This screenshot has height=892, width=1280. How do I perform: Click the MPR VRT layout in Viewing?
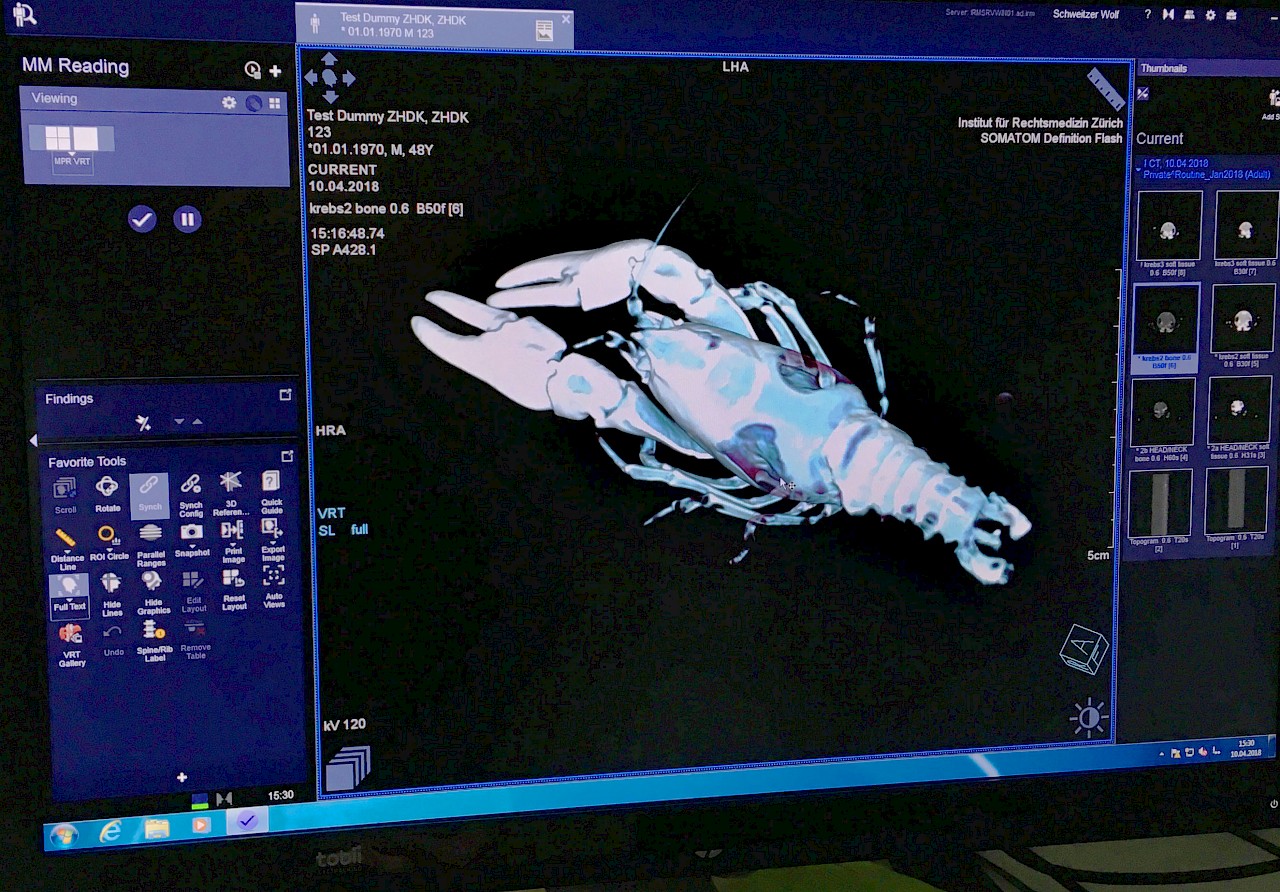(71, 140)
